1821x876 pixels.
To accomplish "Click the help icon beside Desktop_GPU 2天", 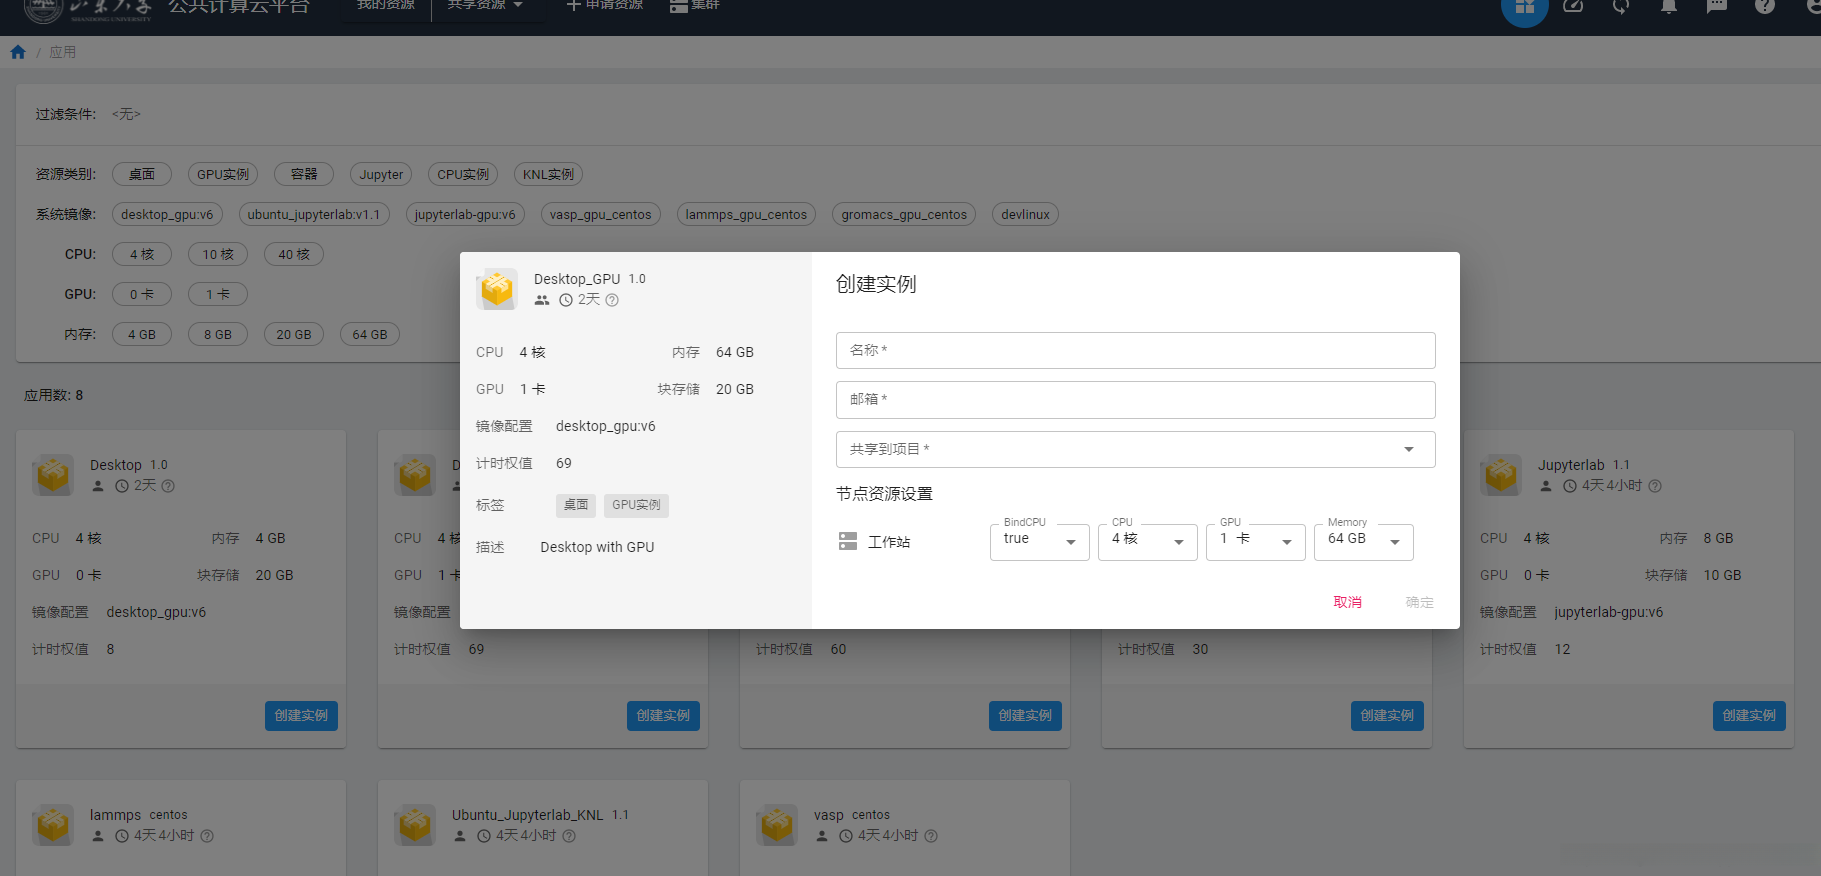I will click(x=612, y=300).
